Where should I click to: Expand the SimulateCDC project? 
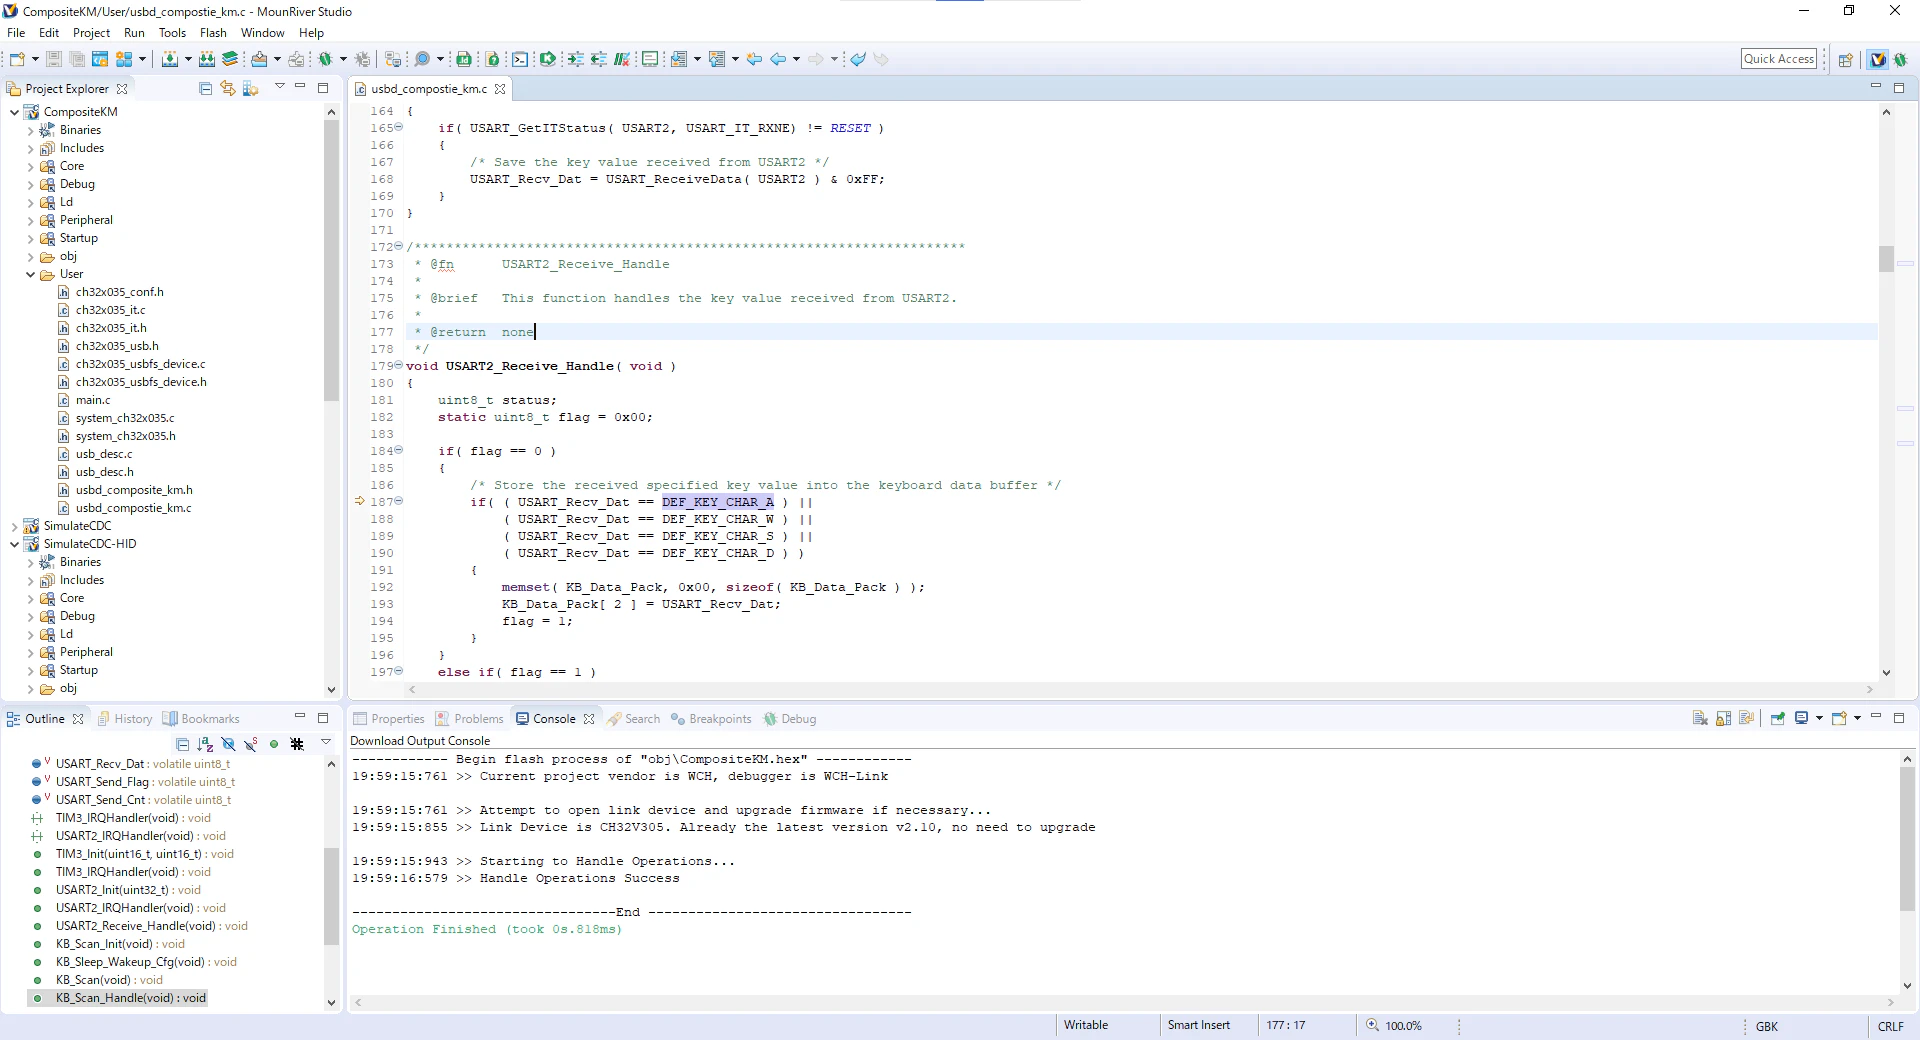point(14,526)
